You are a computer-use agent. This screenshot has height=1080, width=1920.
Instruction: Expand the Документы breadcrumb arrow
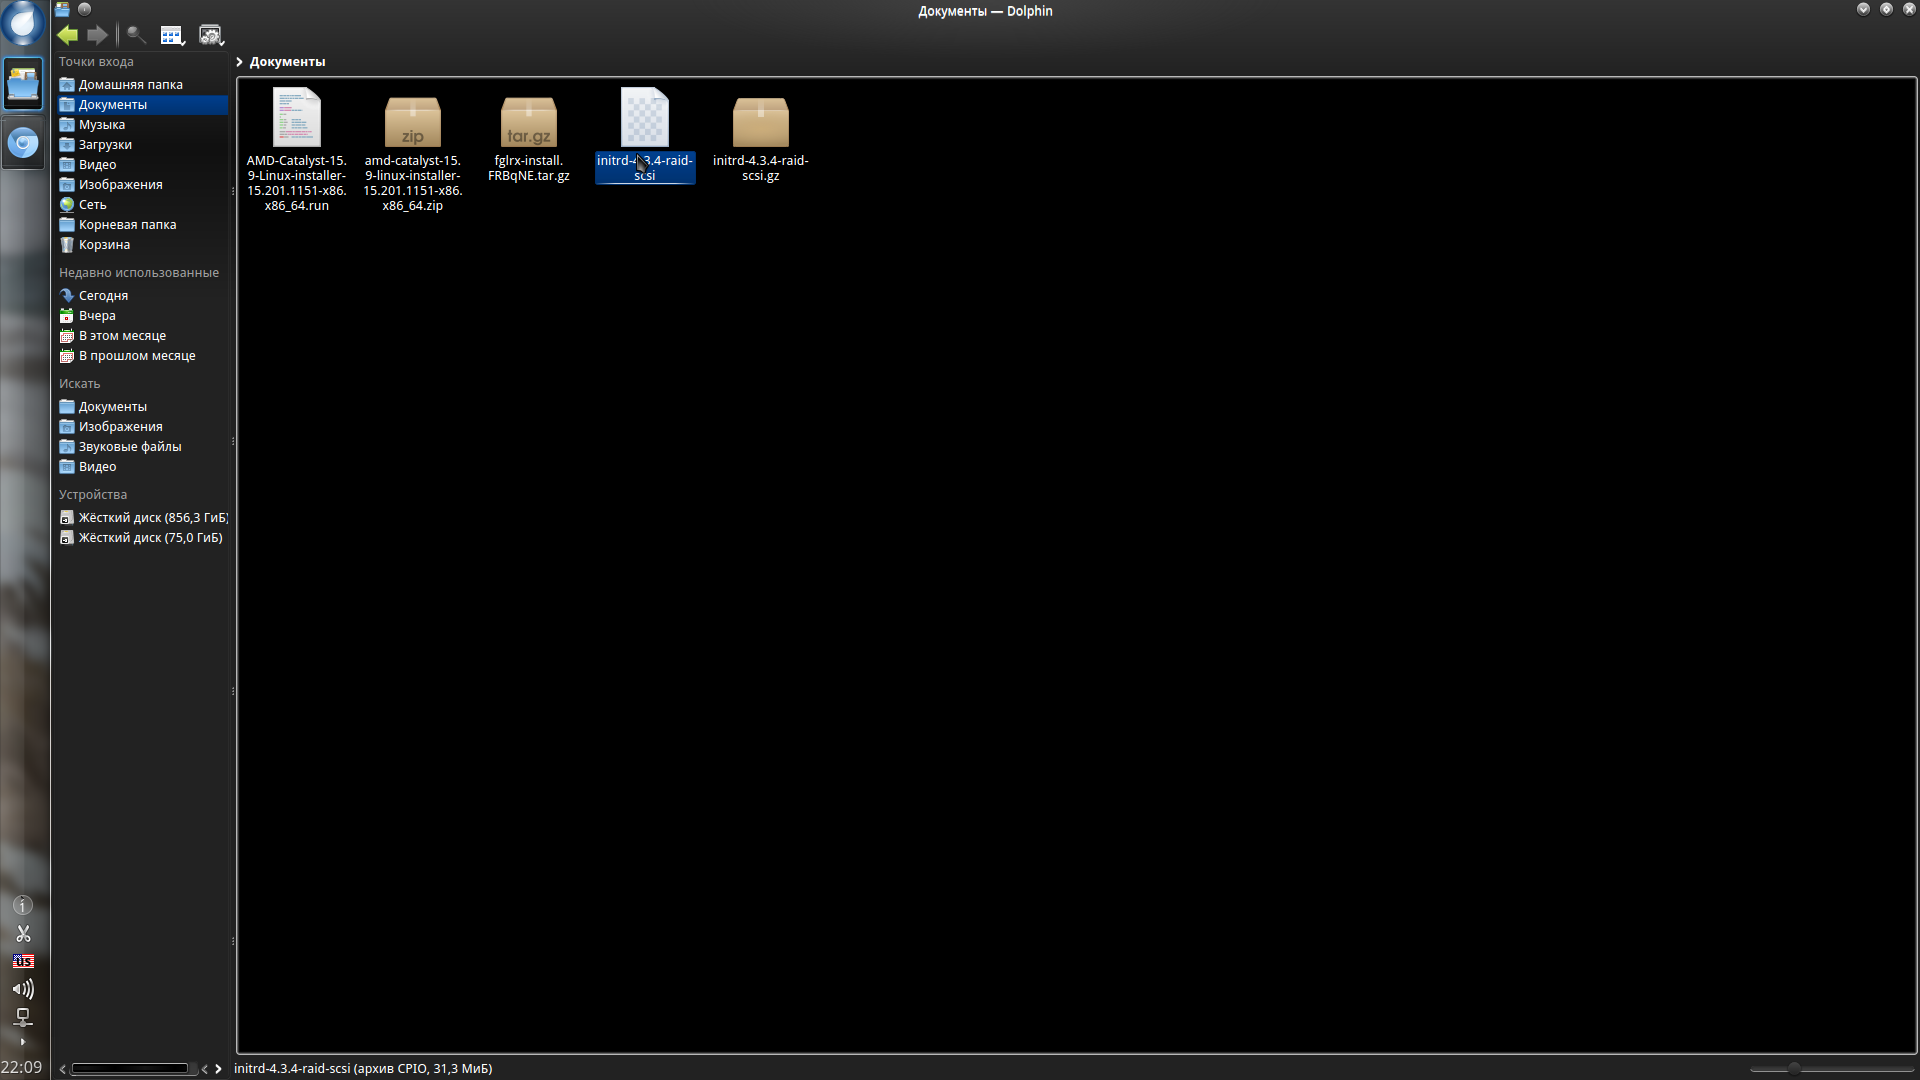coord(240,62)
